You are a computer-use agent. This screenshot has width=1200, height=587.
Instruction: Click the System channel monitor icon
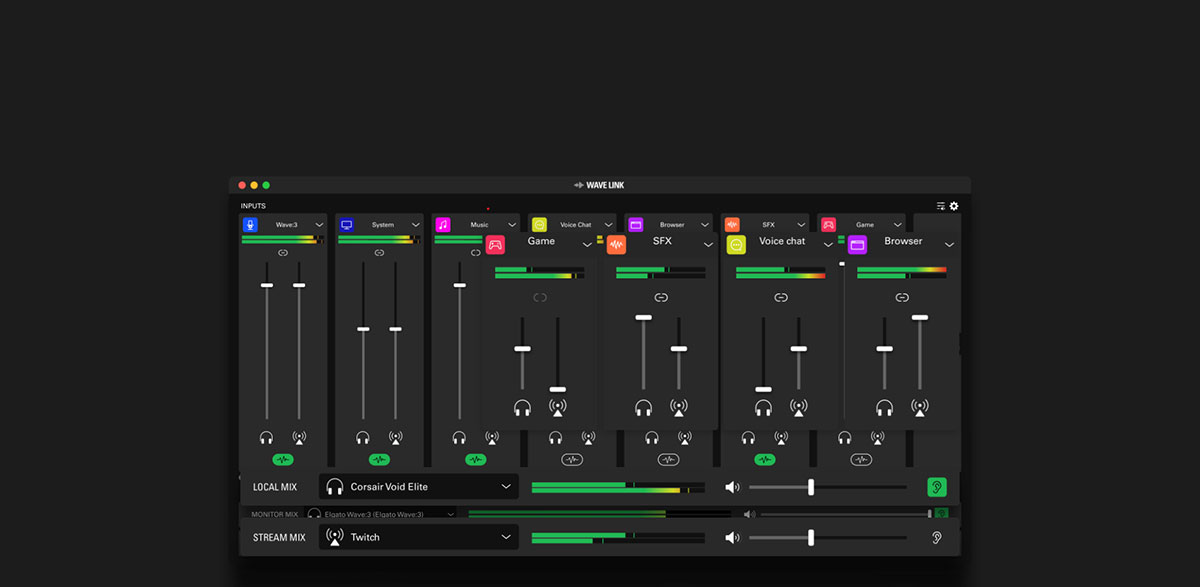tap(346, 225)
